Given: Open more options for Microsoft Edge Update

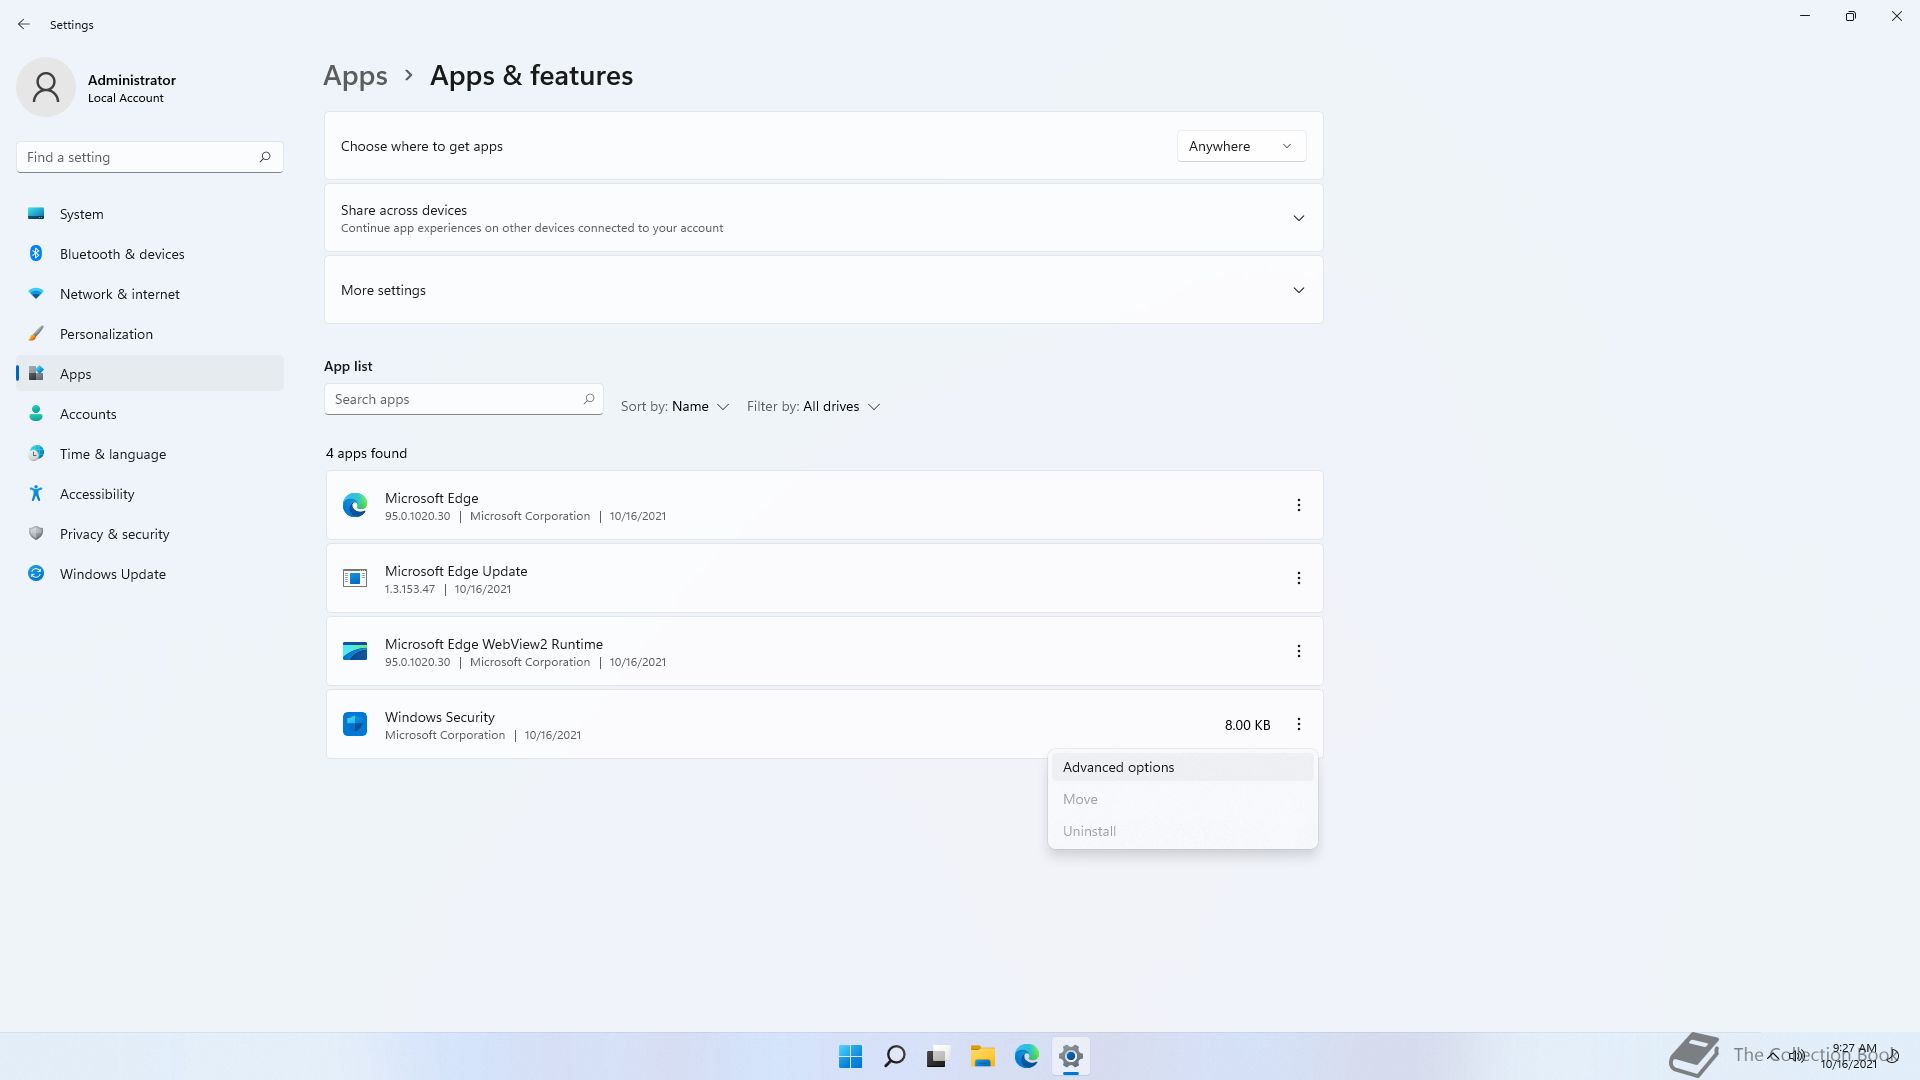Looking at the screenshot, I should (1299, 578).
